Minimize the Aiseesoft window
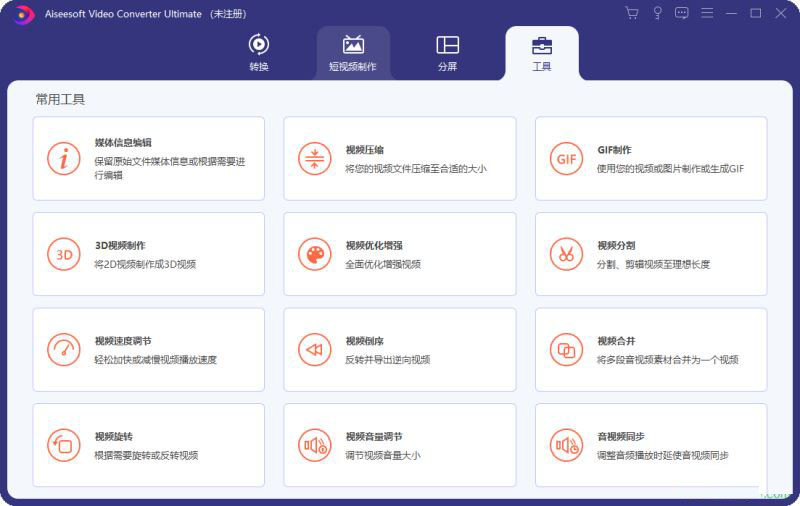This screenshot has width=800, height=506. pyautogui.click(x=731, y=13)
